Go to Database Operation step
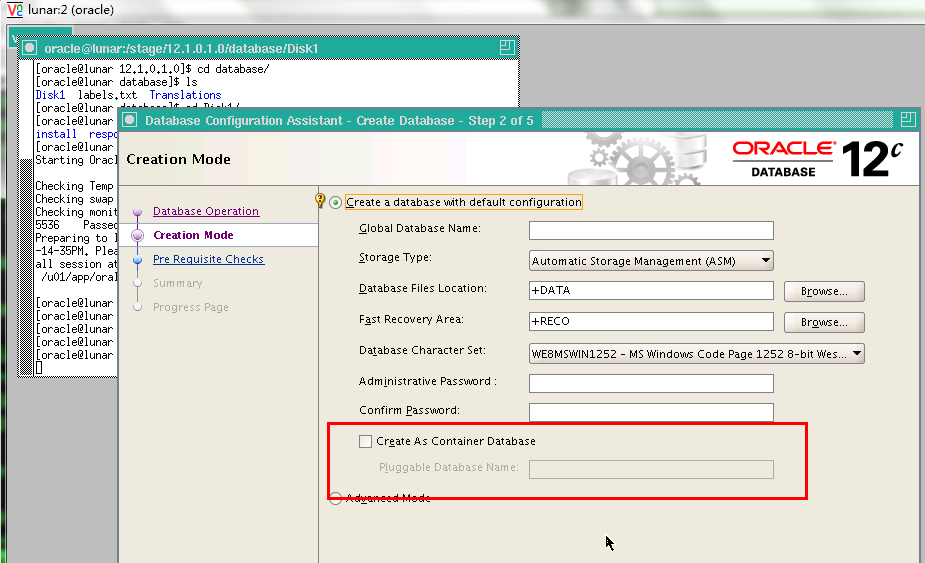The image size is (925, 563). pyautogui.click(x=206, y=211)
